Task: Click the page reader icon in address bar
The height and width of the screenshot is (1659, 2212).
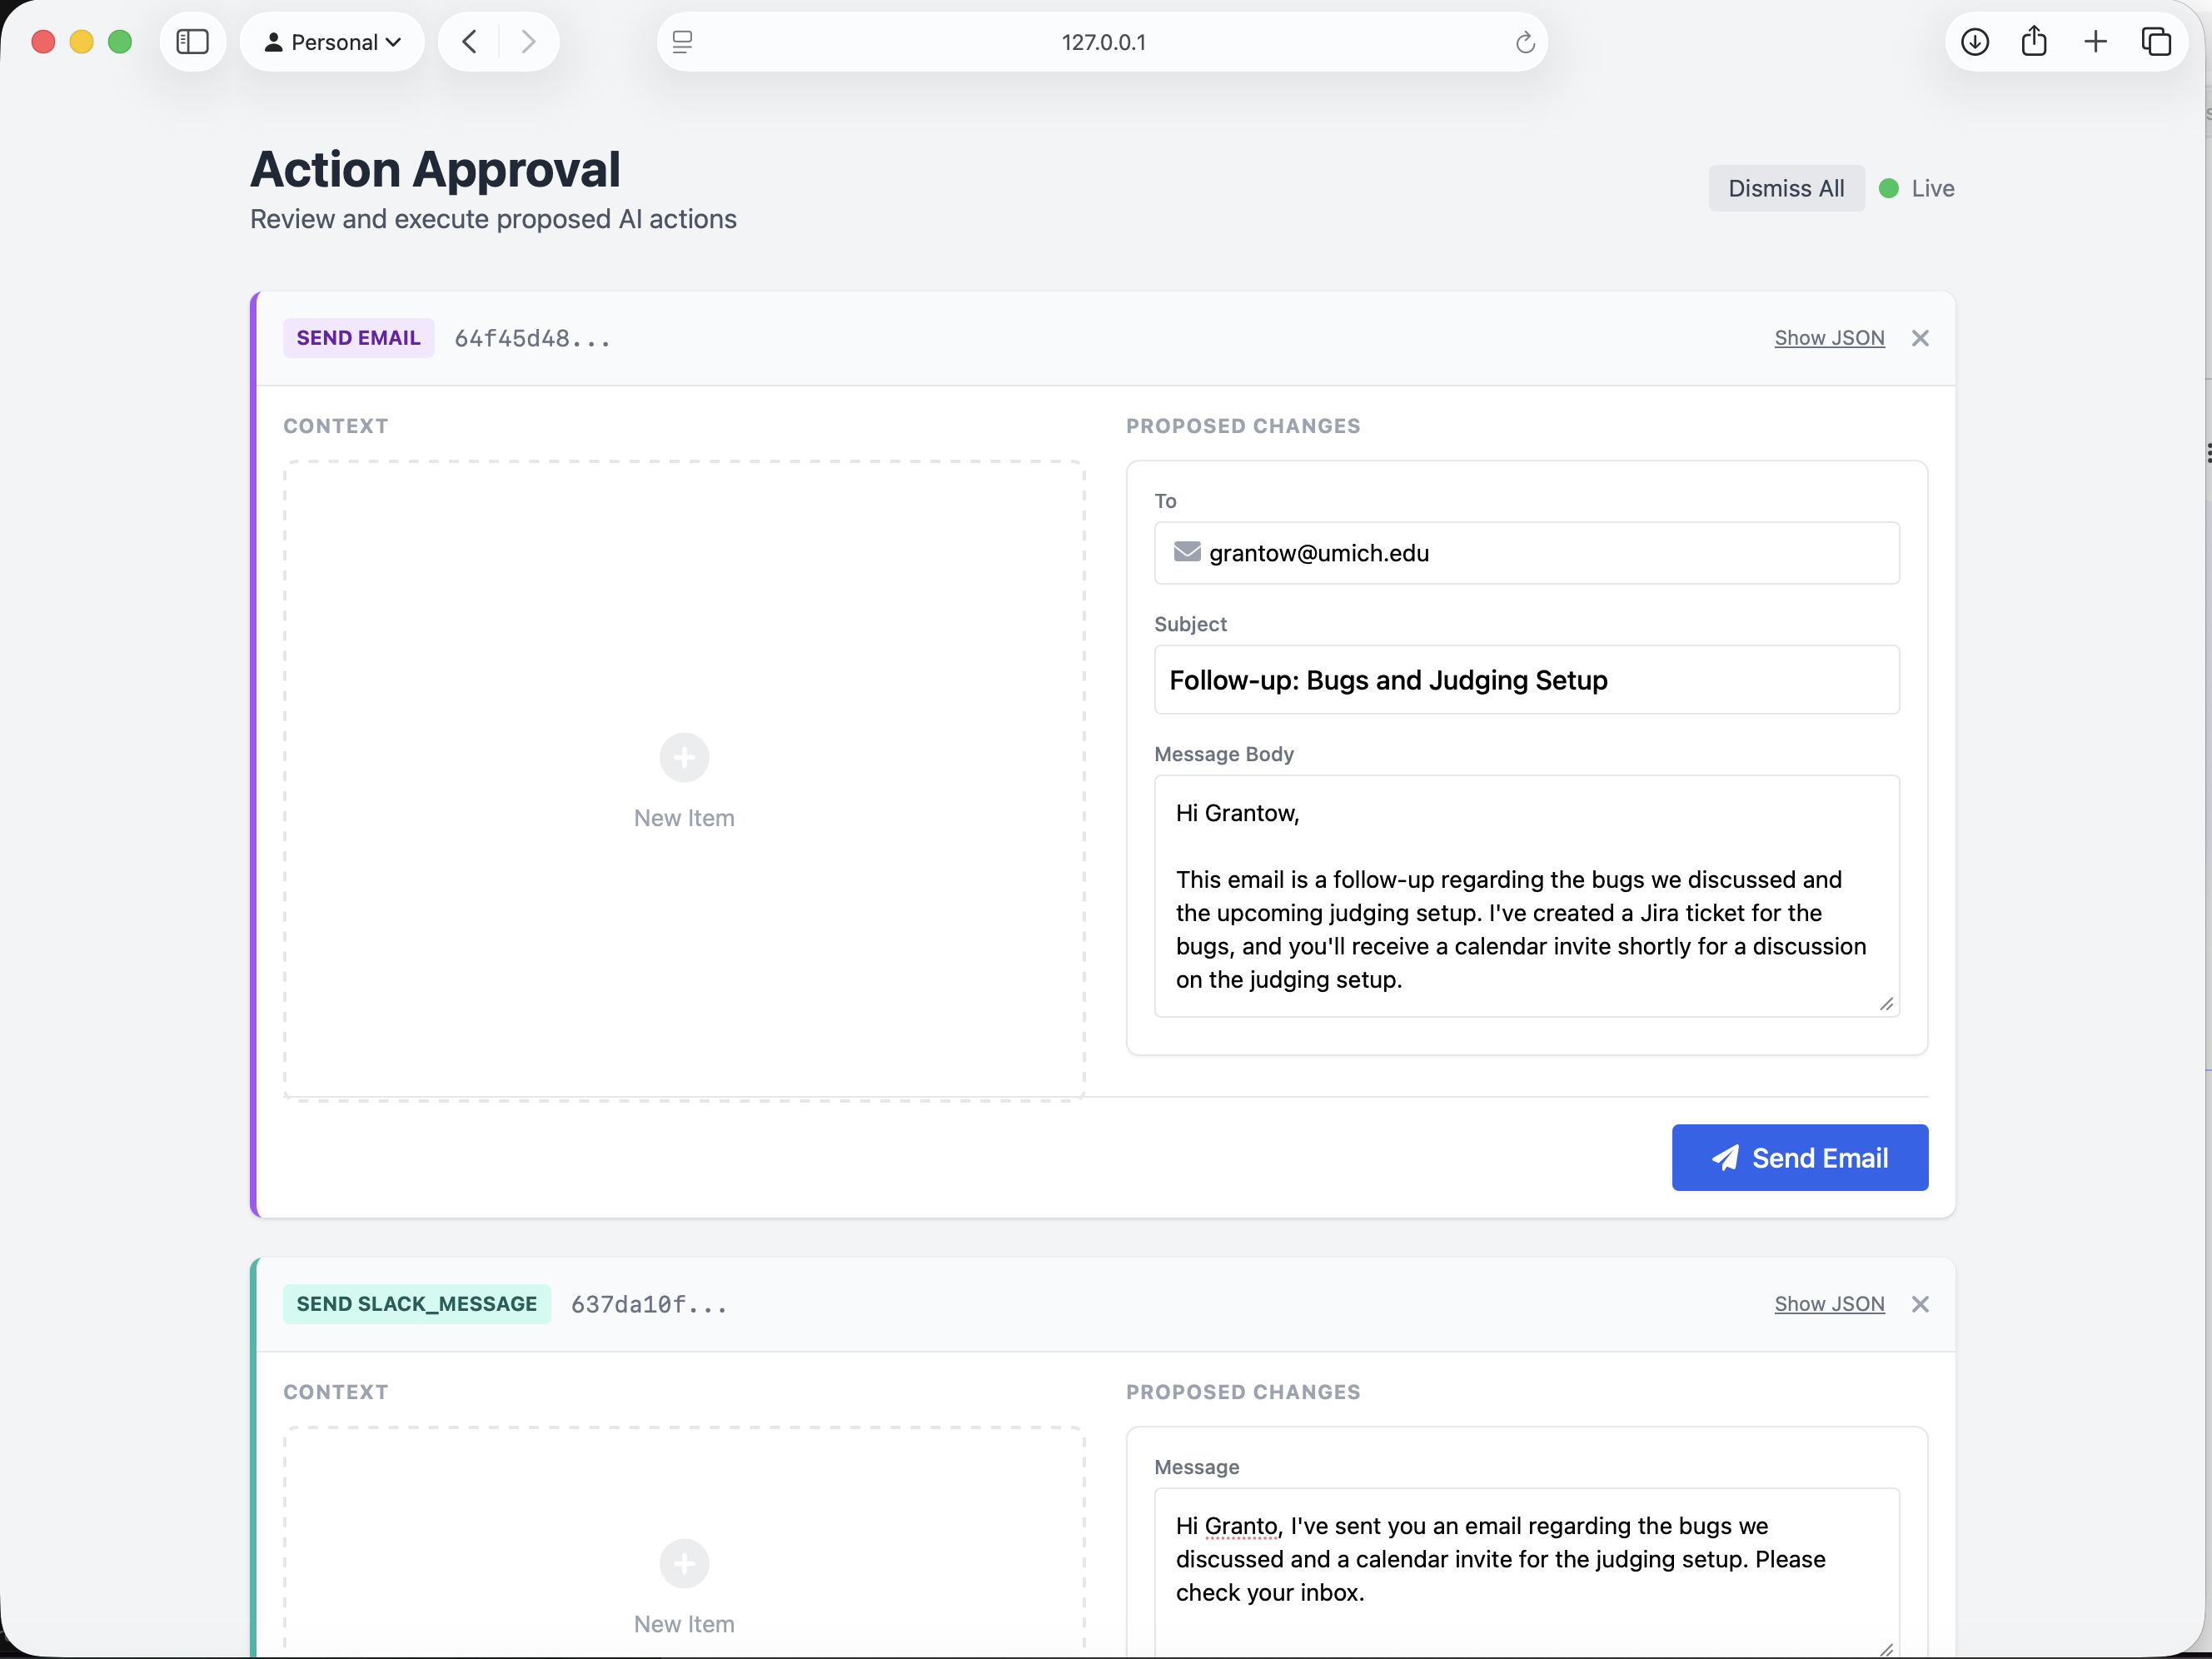Action: click(x=682, y=42)
